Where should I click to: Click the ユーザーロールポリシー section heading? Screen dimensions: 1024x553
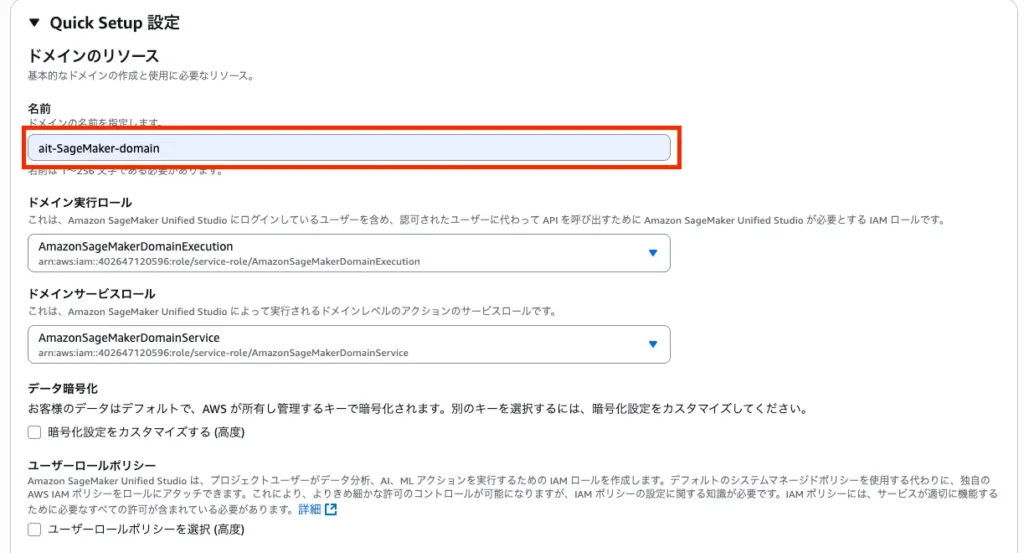point(91,466)
